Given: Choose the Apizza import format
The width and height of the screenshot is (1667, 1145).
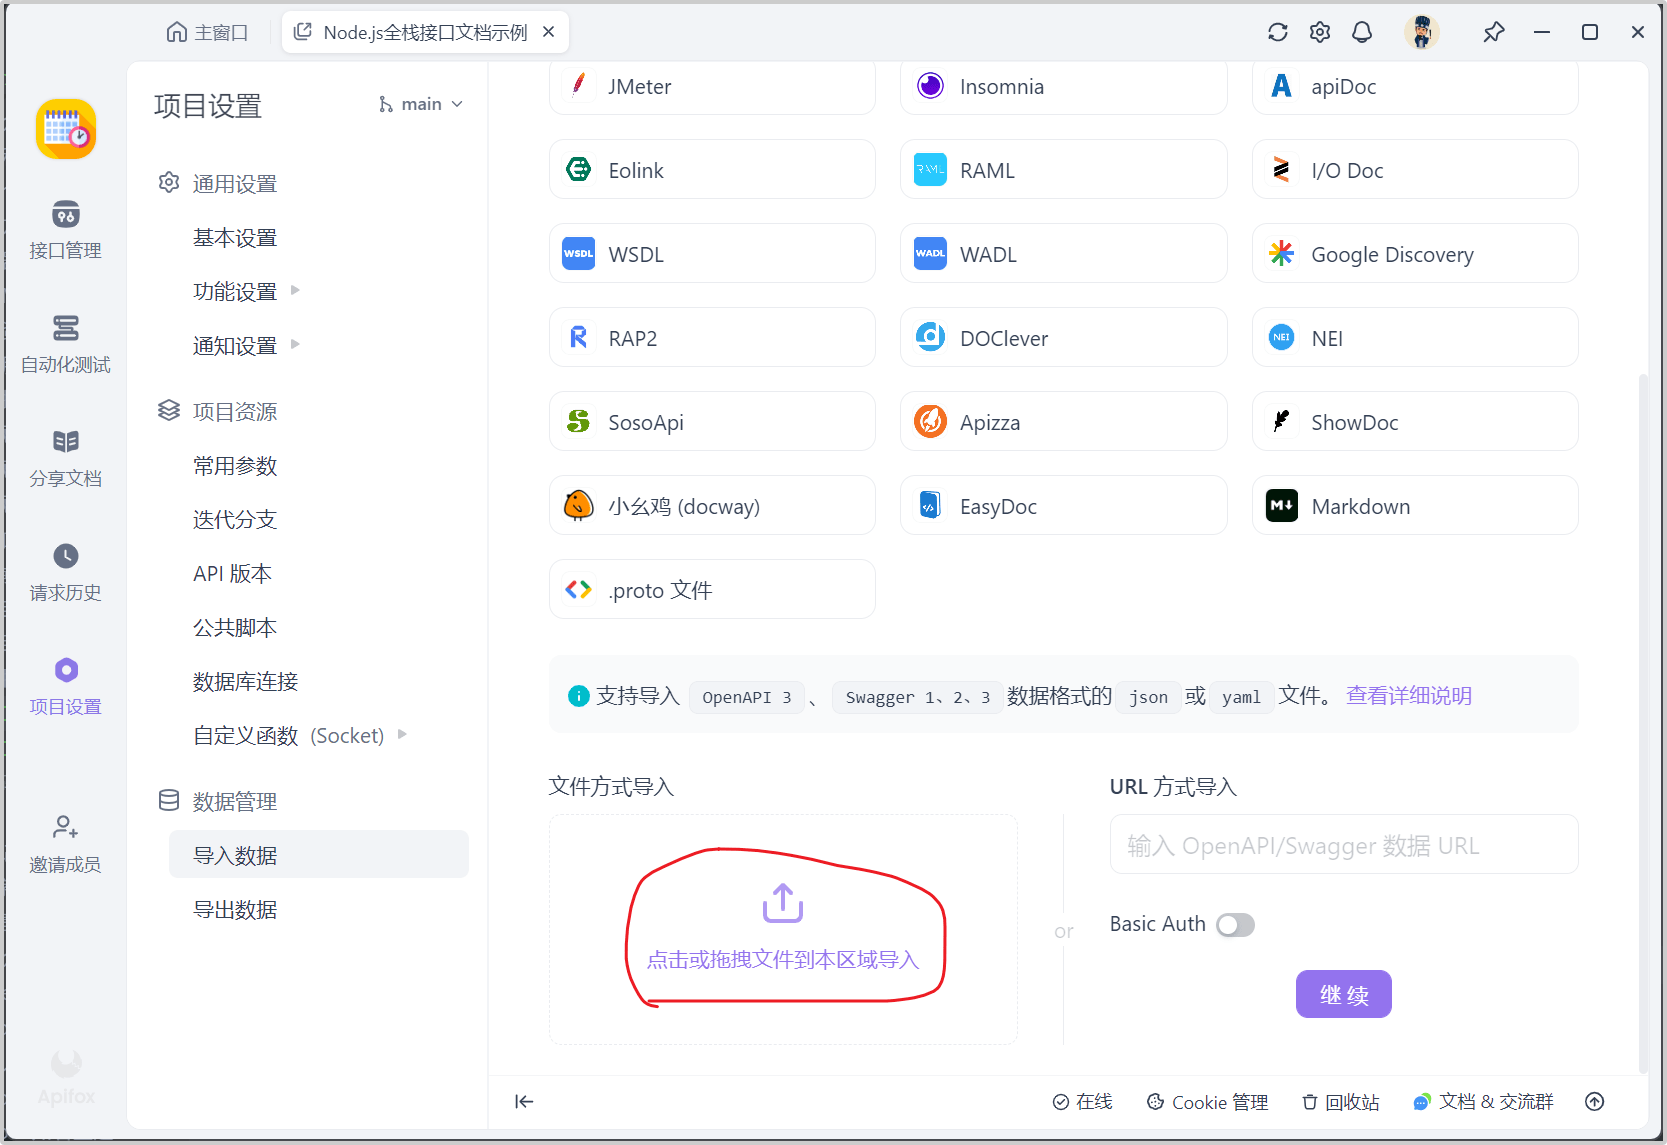Looking at the screenshot, I should (x=1064, y=421).
